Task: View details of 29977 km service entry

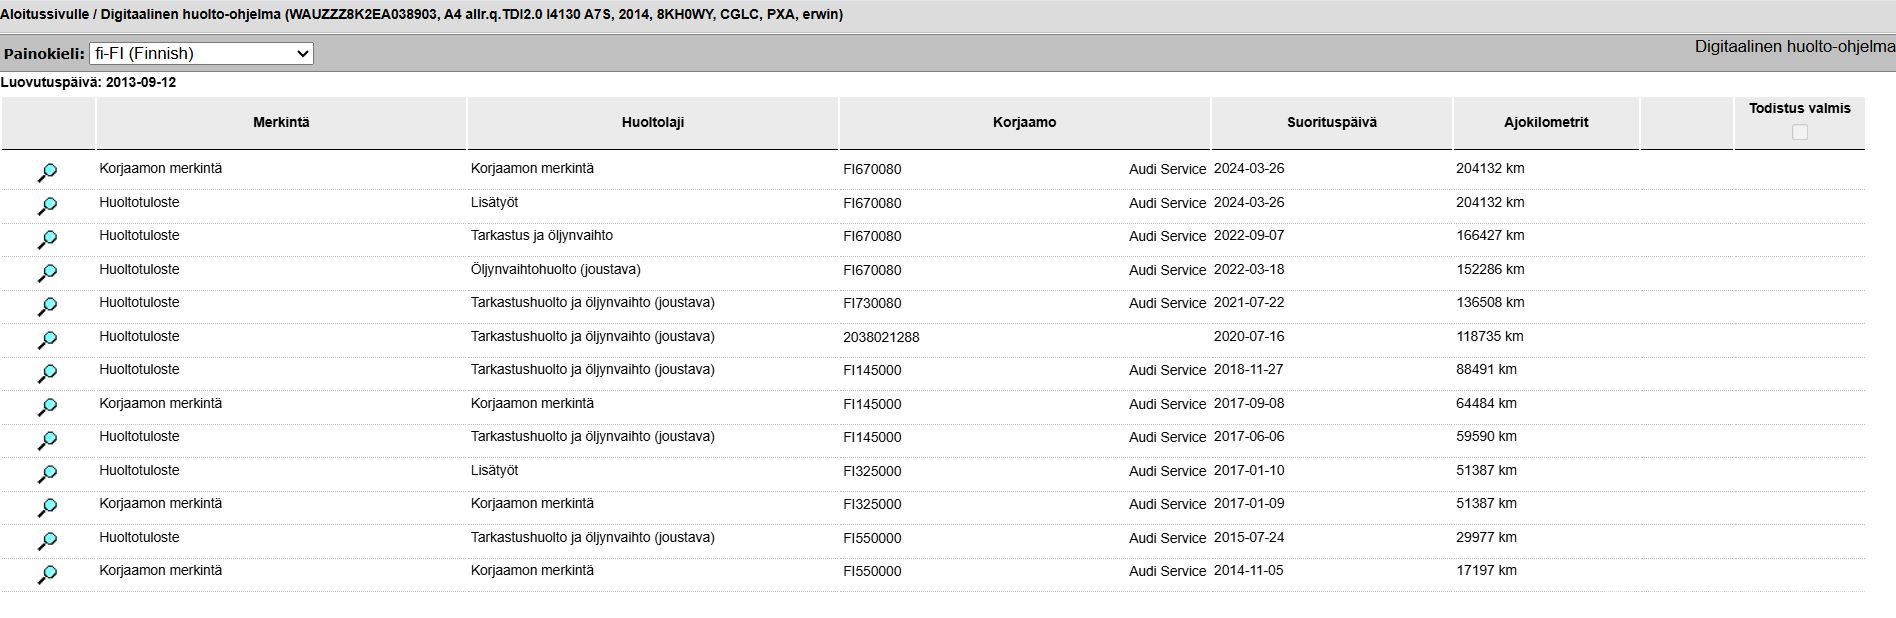Action: pos(47,541)
